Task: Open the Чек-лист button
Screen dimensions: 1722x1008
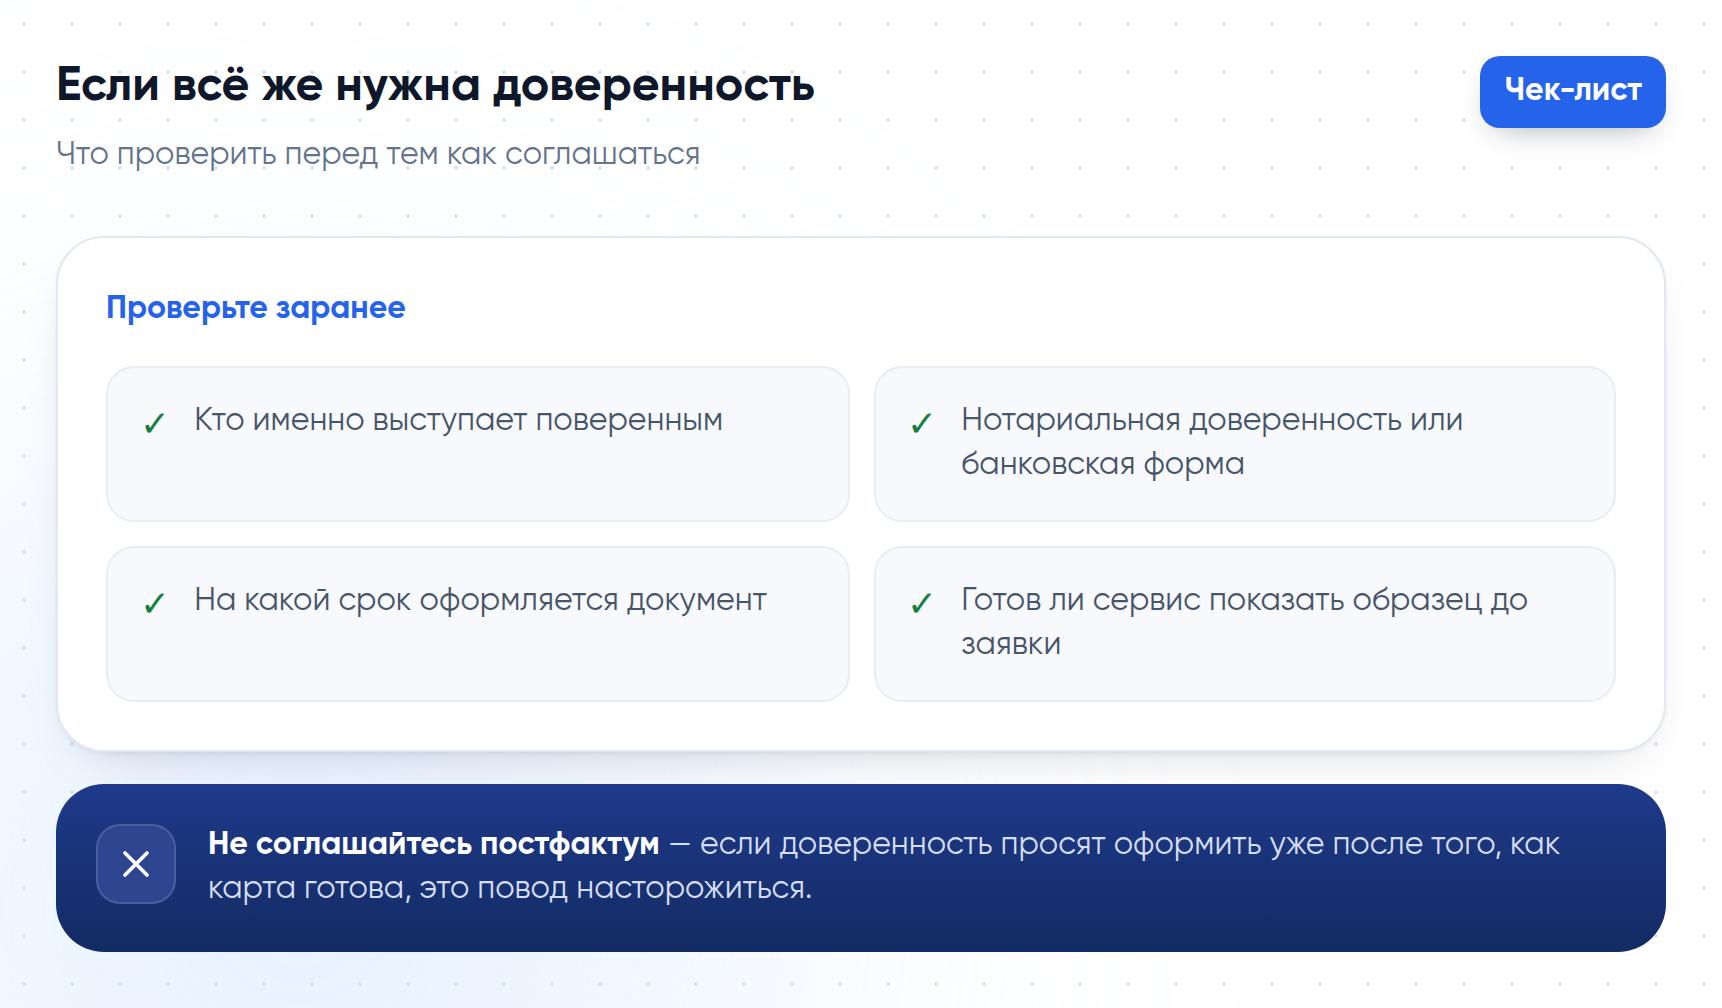Action: (x=1572, y=91)
